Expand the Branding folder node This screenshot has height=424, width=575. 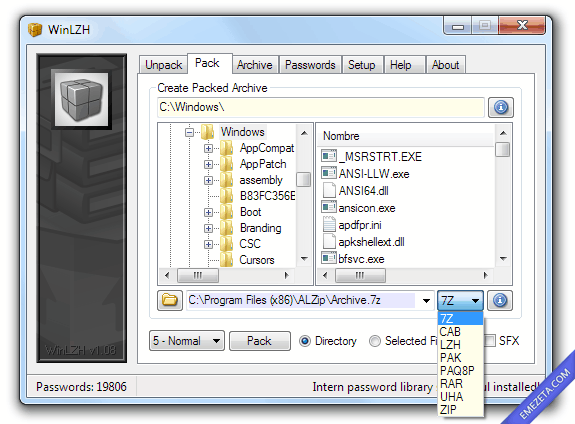tap(208, 229)
